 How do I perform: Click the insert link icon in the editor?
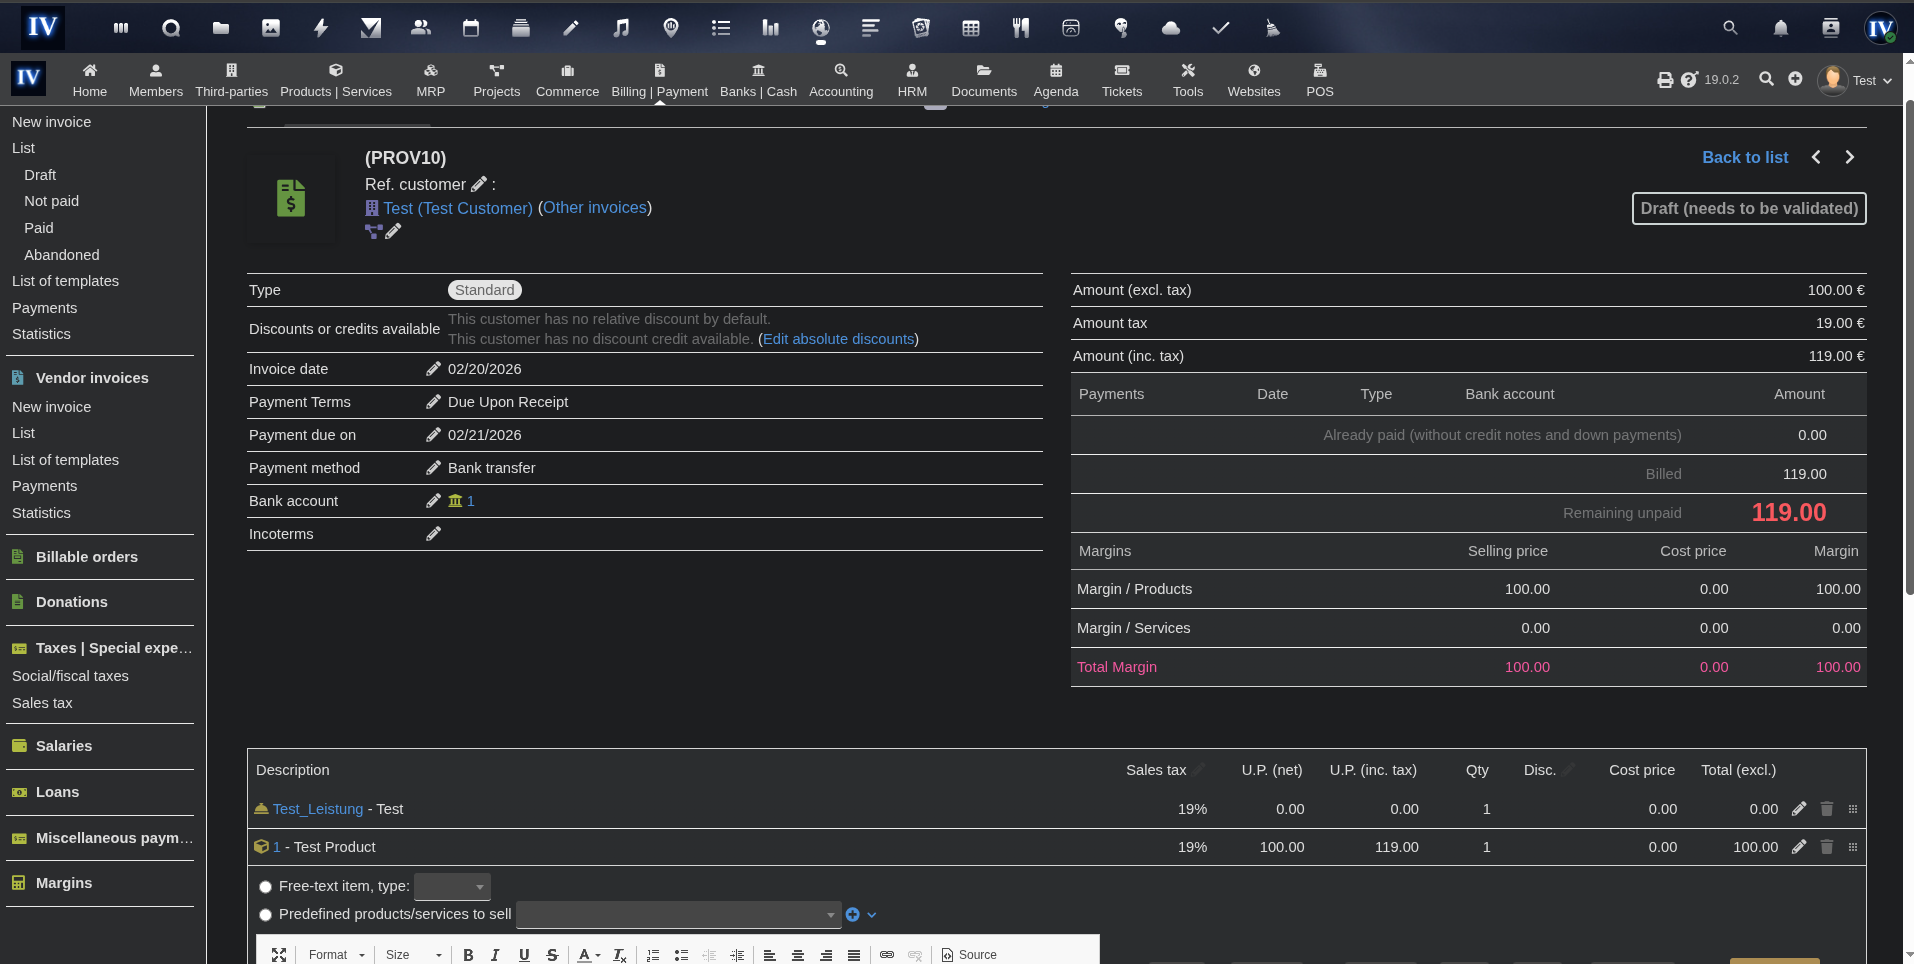coord(886,955)
